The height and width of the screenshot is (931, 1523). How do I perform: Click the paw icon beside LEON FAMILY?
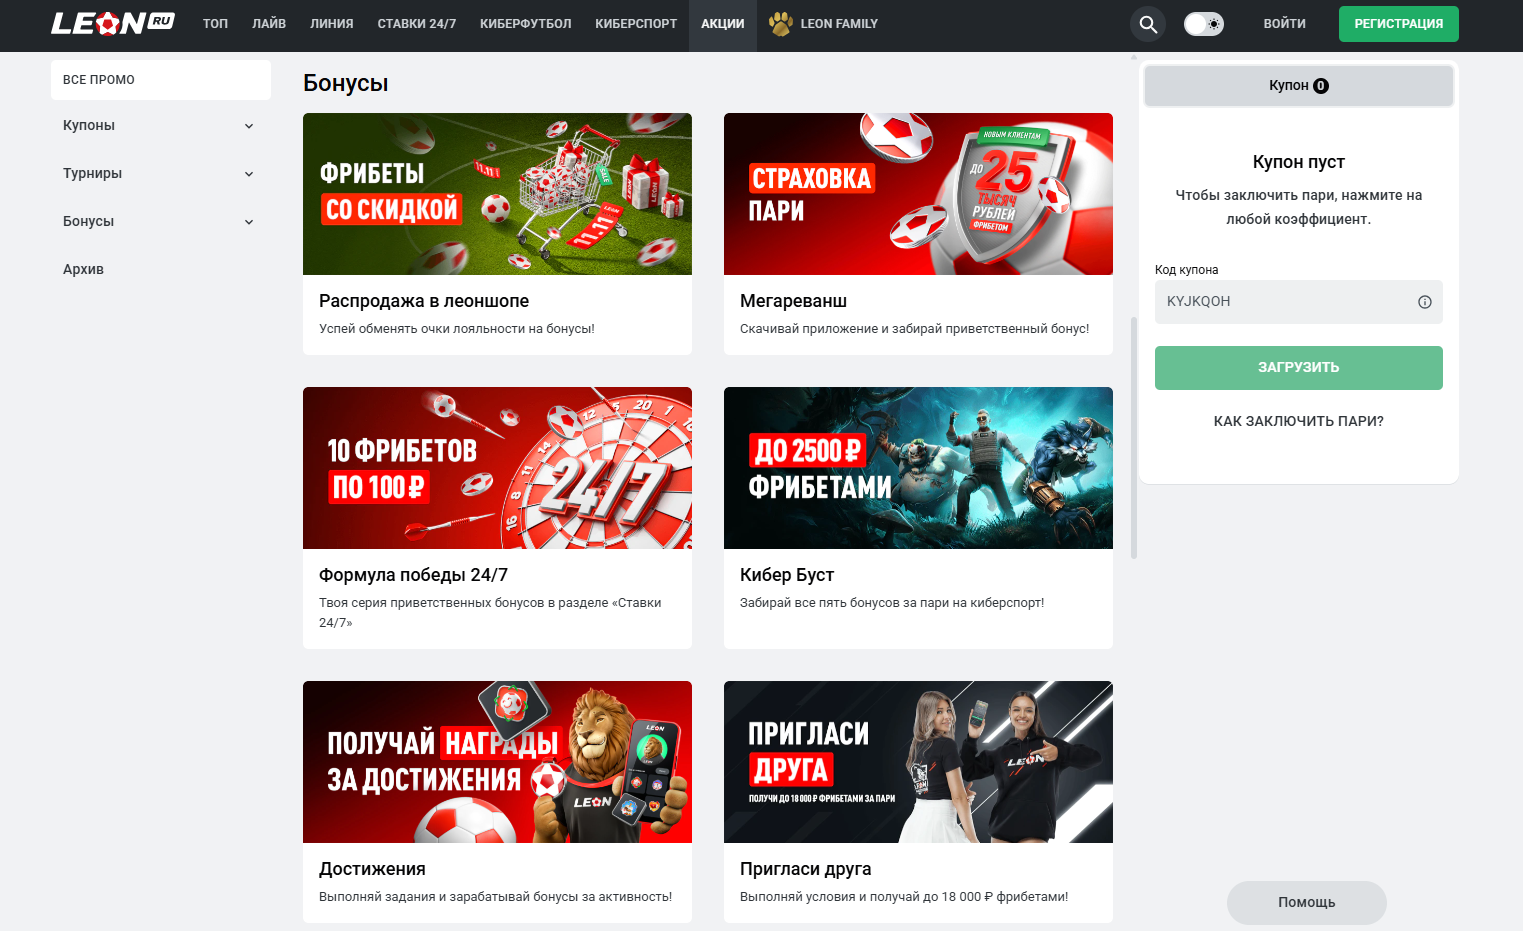click(x=781, y=23)
